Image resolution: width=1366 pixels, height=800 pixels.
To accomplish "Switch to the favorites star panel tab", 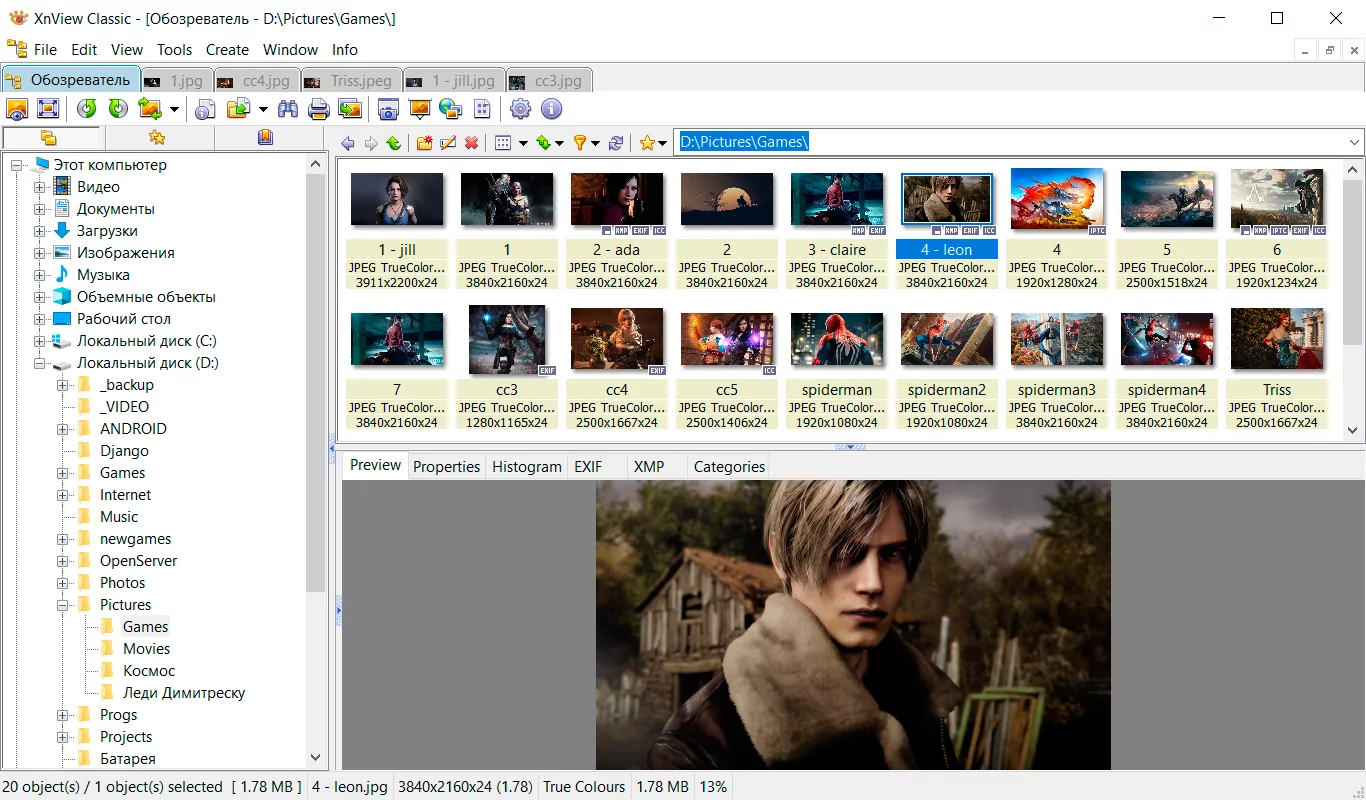I will click(x=157, y=138).
